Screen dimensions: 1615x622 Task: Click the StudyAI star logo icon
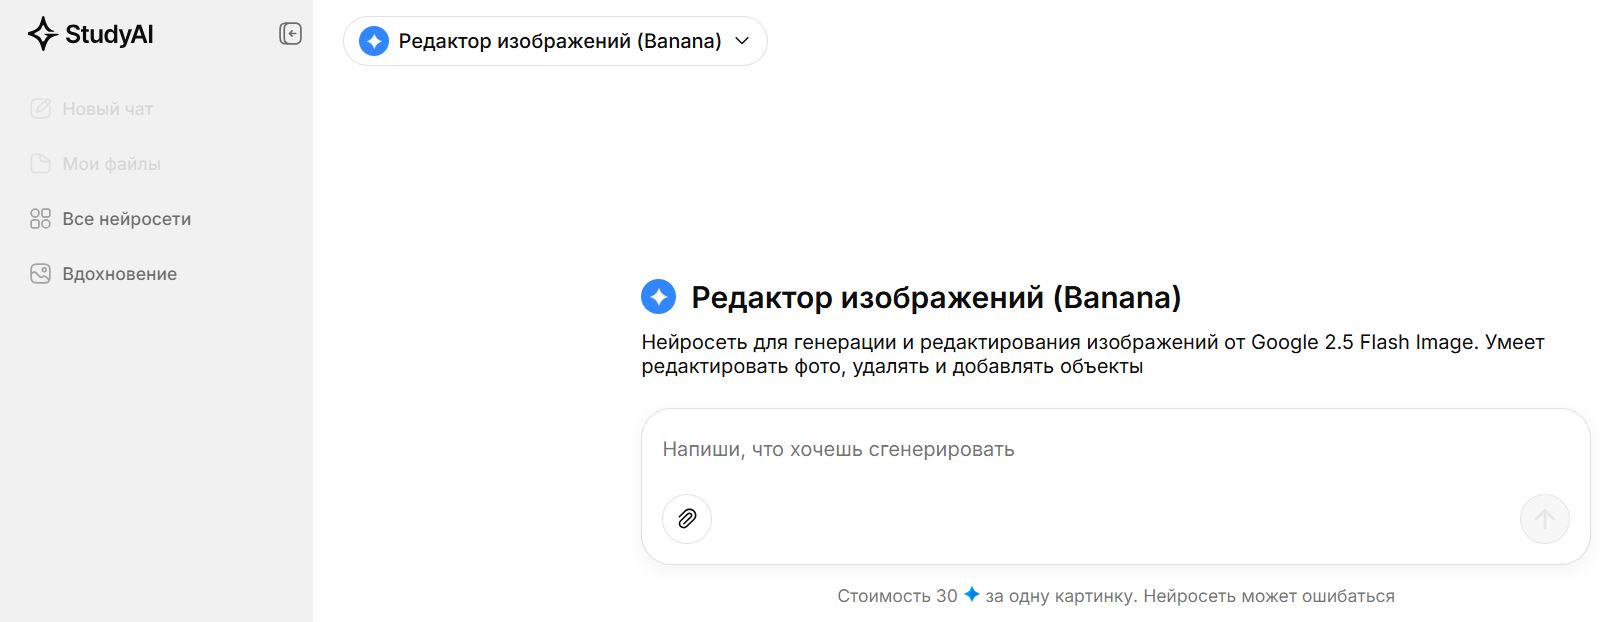tap(42, 34)
